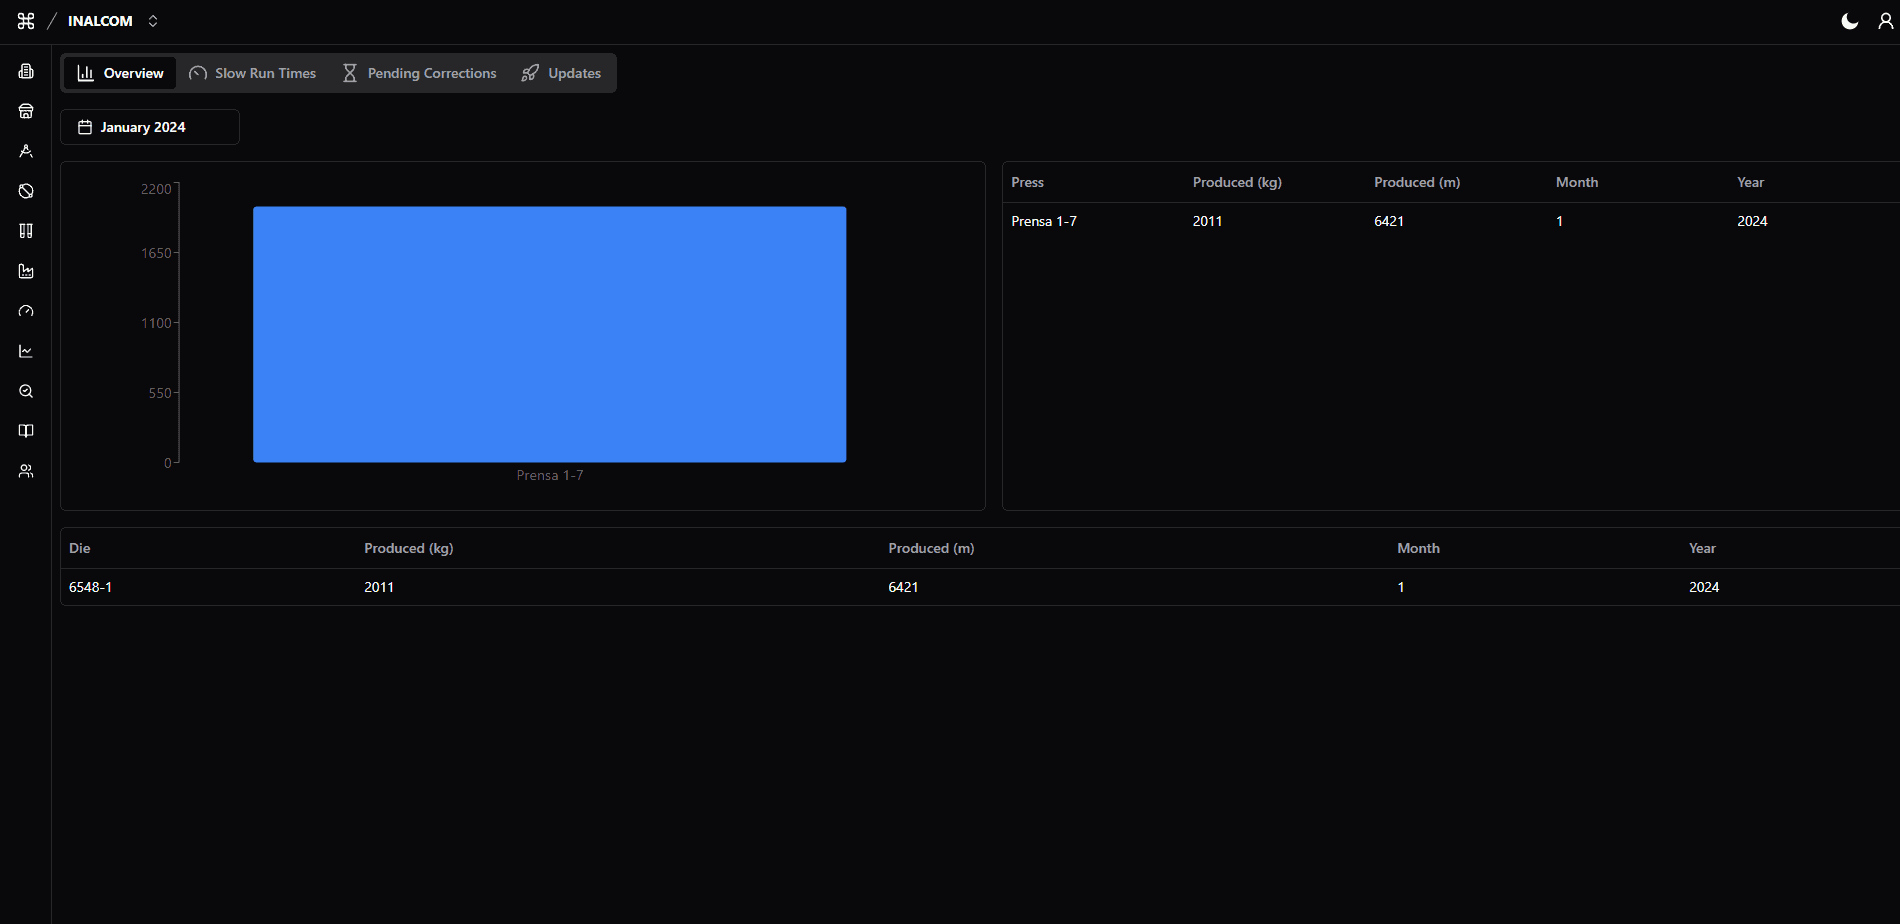Toggle dark mode with the moon icon
Image resolution: width=1900 pixels, height=924 pixels.
[x=1850, y=21]
